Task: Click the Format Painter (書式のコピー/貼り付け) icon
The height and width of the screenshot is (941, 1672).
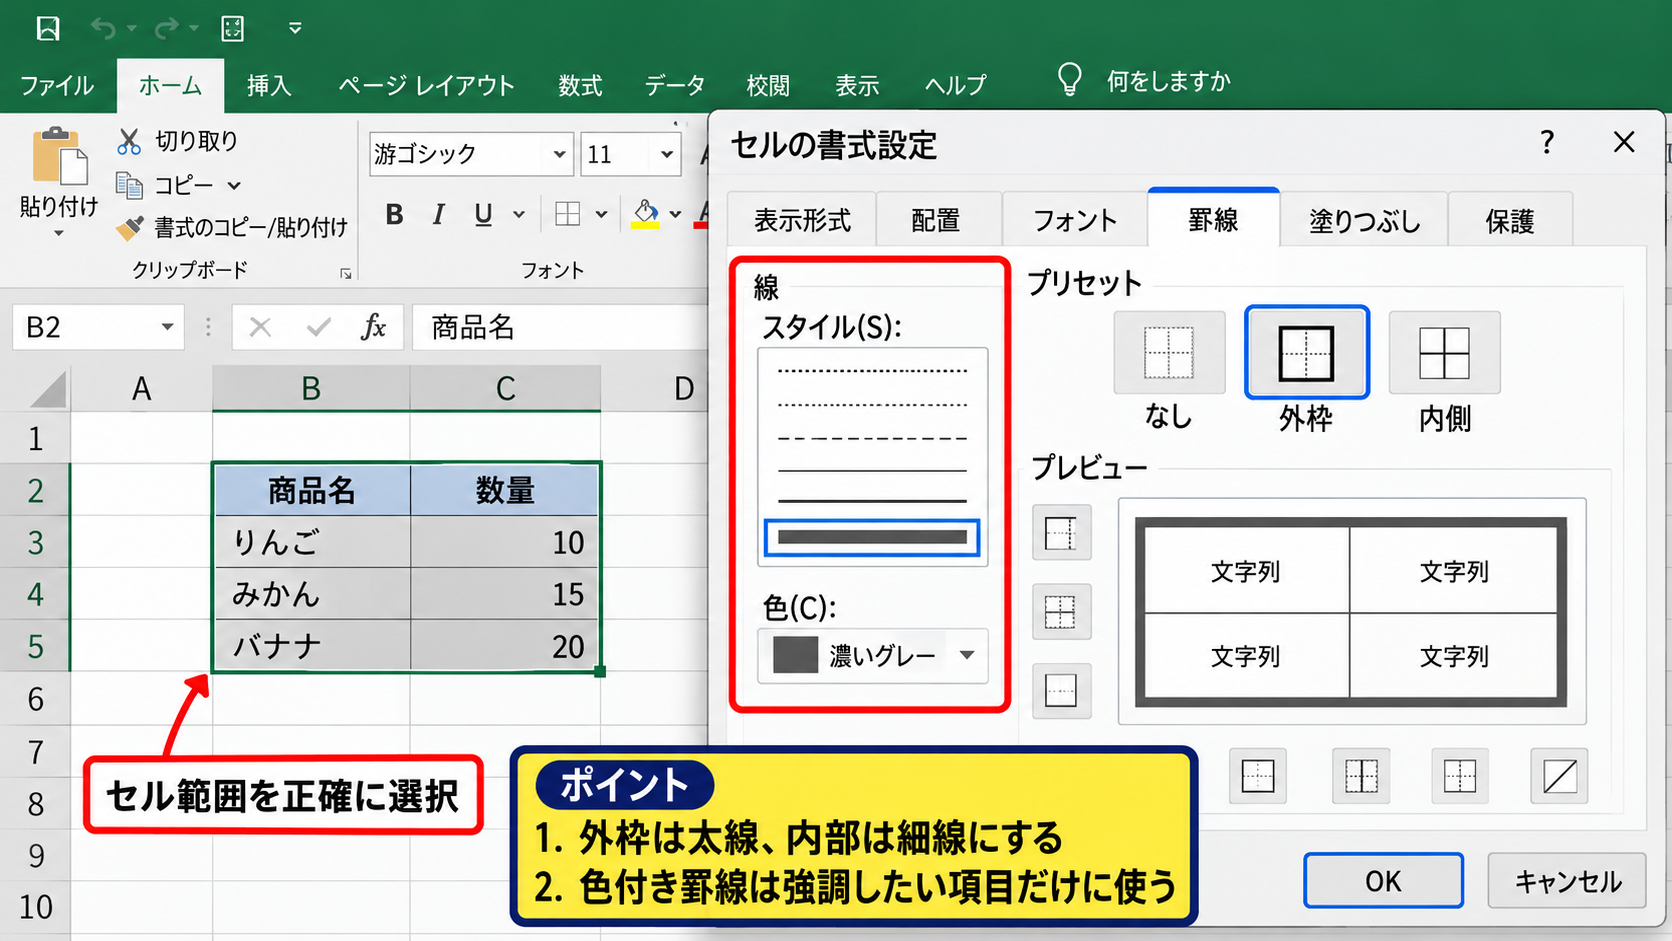Action: click(129, 228)
